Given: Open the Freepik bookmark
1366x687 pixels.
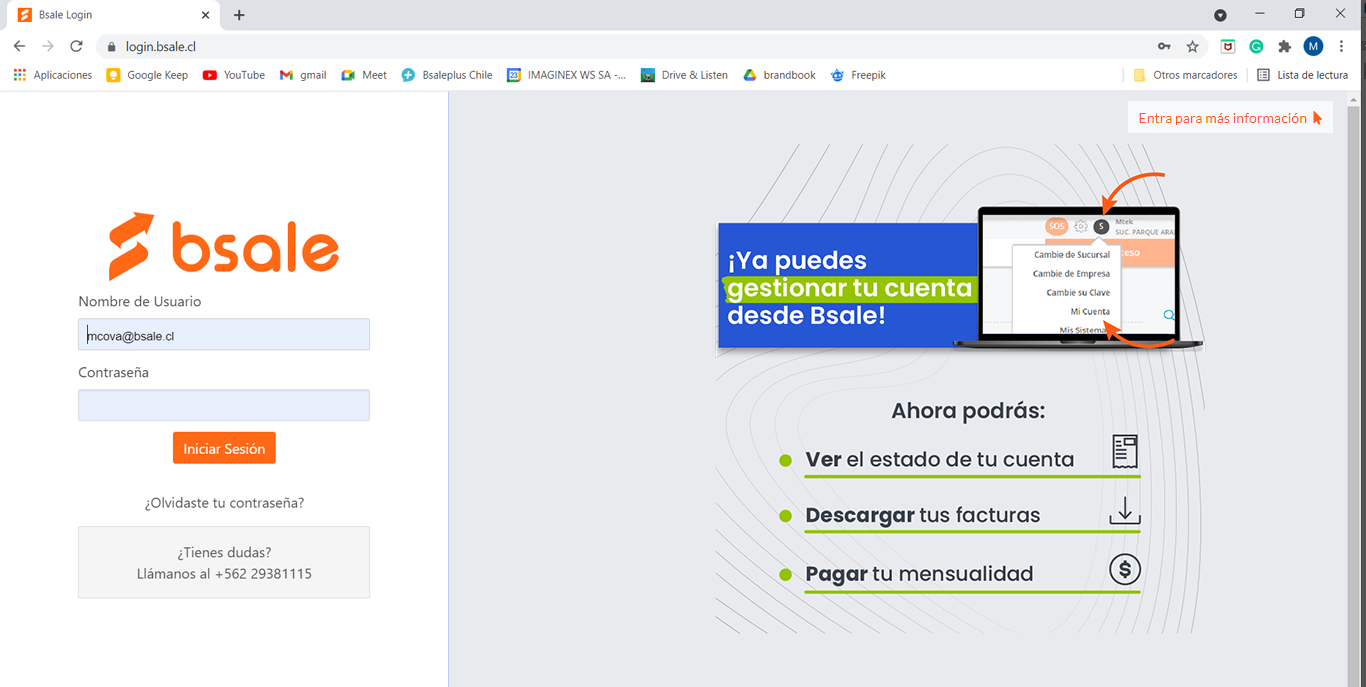Looking at the screenshot, I should 858,75.
